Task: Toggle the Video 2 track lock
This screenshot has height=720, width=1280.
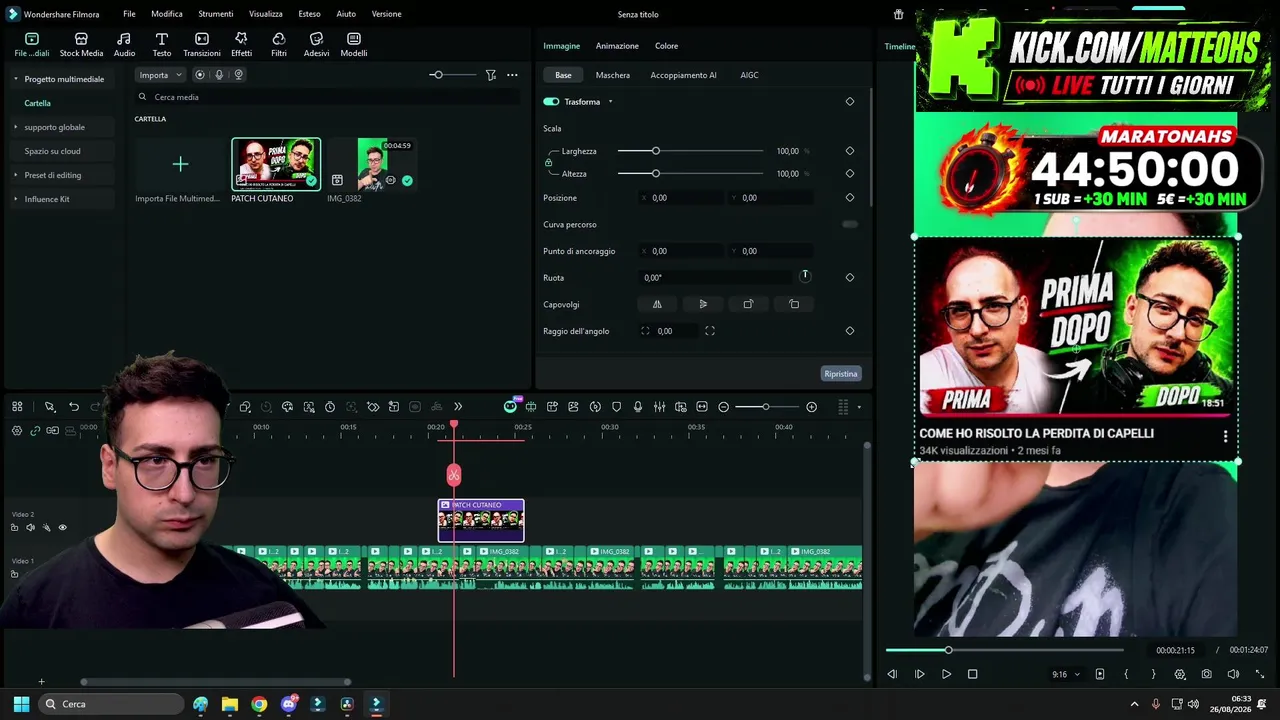Action: point(14,528)
